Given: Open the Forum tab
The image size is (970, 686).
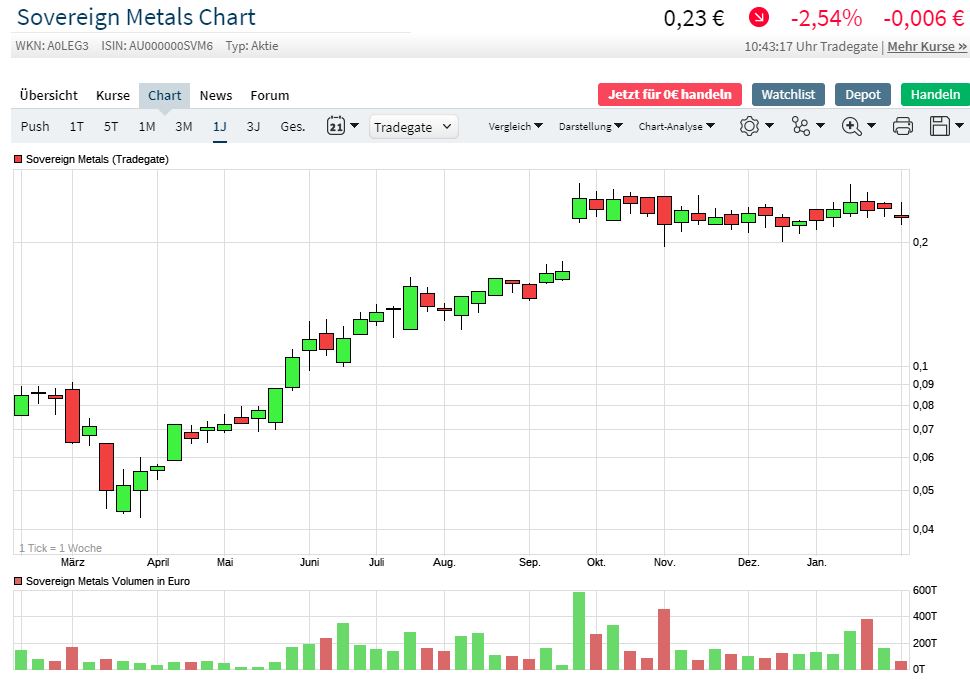Looking at the screenshot, I should pyautogui.click(x=269, y=95).
